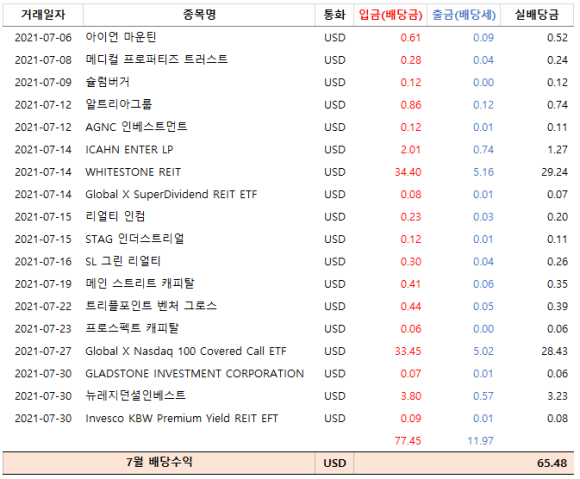Click the date 2021-07-23
The width and height of the screenshot is (580, 479).
tap(43, 329)
